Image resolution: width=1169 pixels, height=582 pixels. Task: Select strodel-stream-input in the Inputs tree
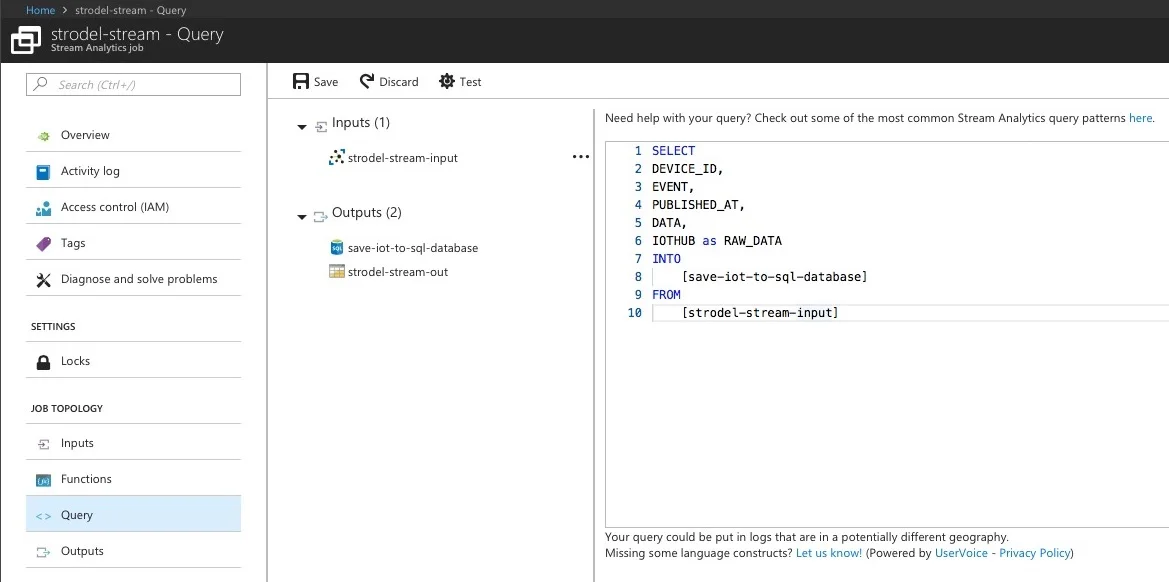pos(403,158)
